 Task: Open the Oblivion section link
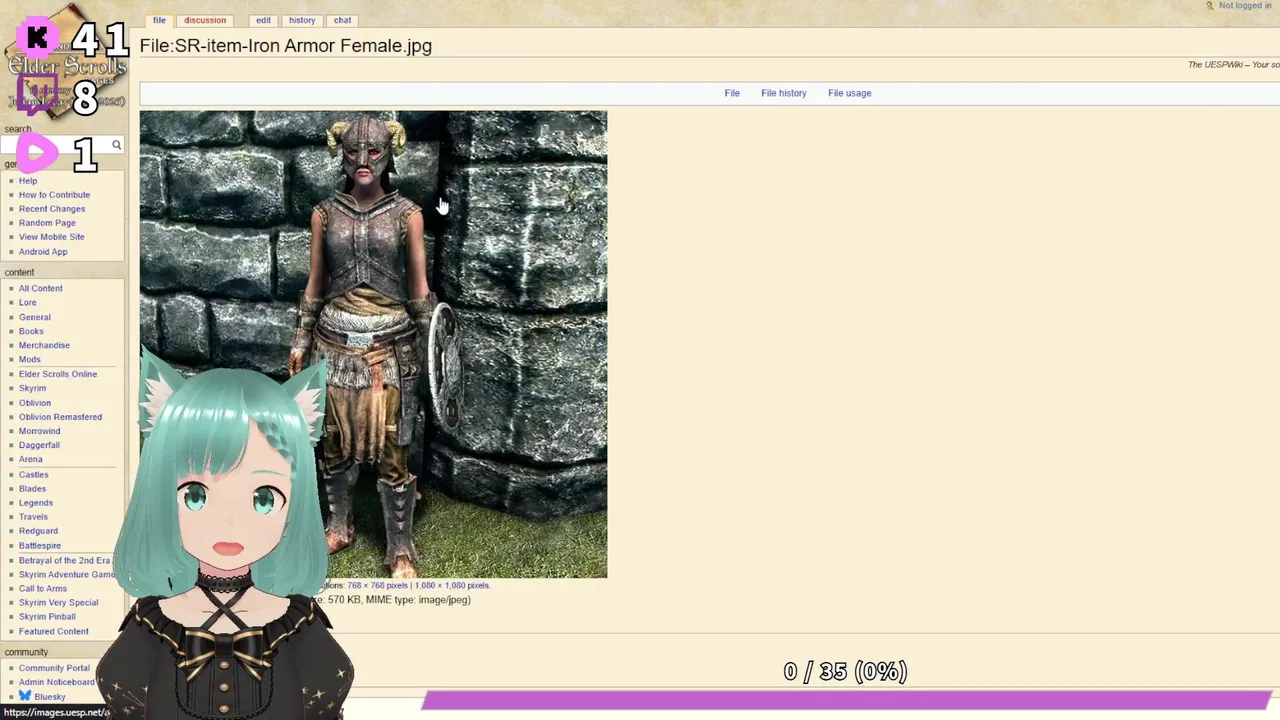[35, 403]
